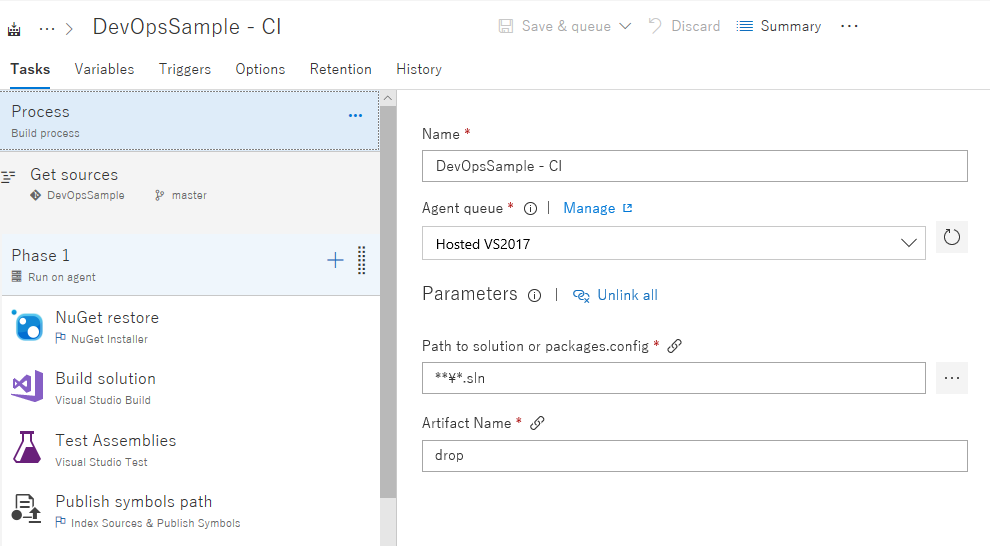Click link icon next to Artifact Name
This screenshot has width=990, height=546.
click(537, 423)
